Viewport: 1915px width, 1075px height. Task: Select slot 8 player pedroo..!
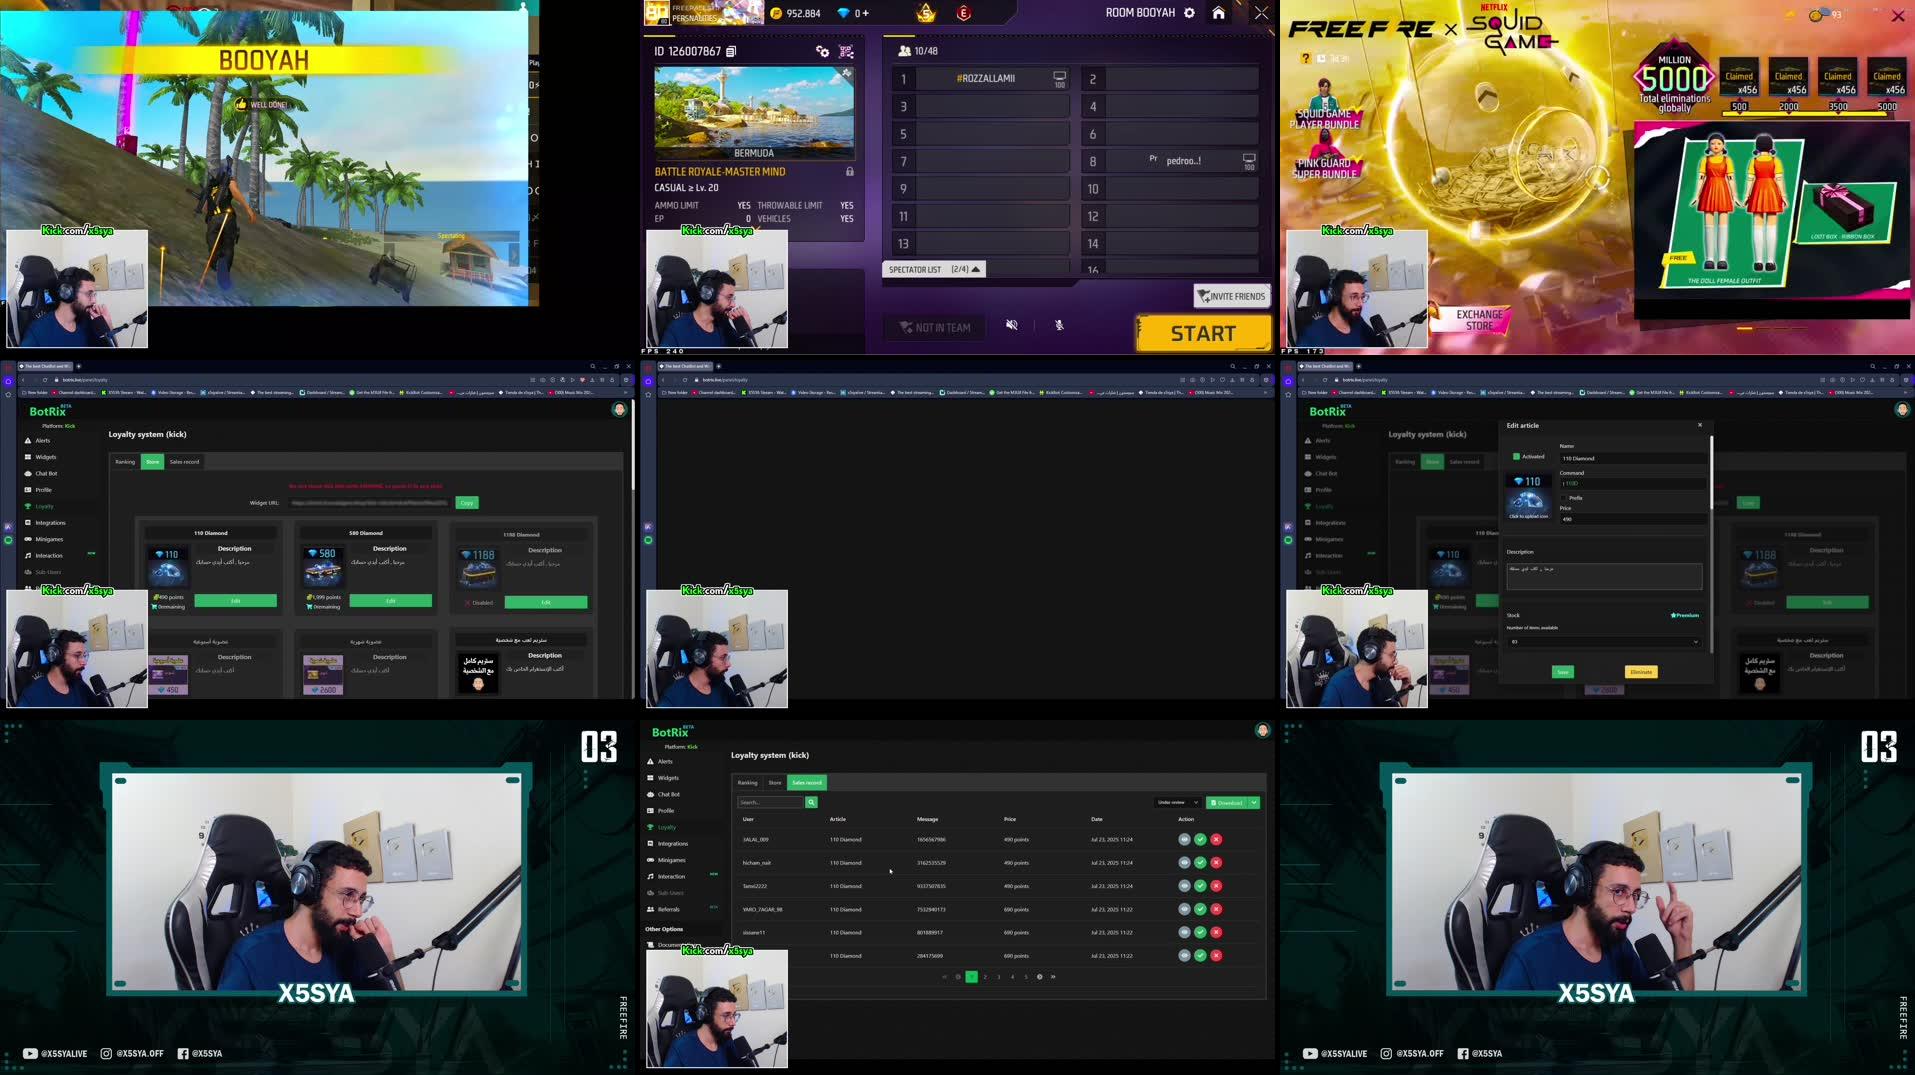pos(1170,160)
